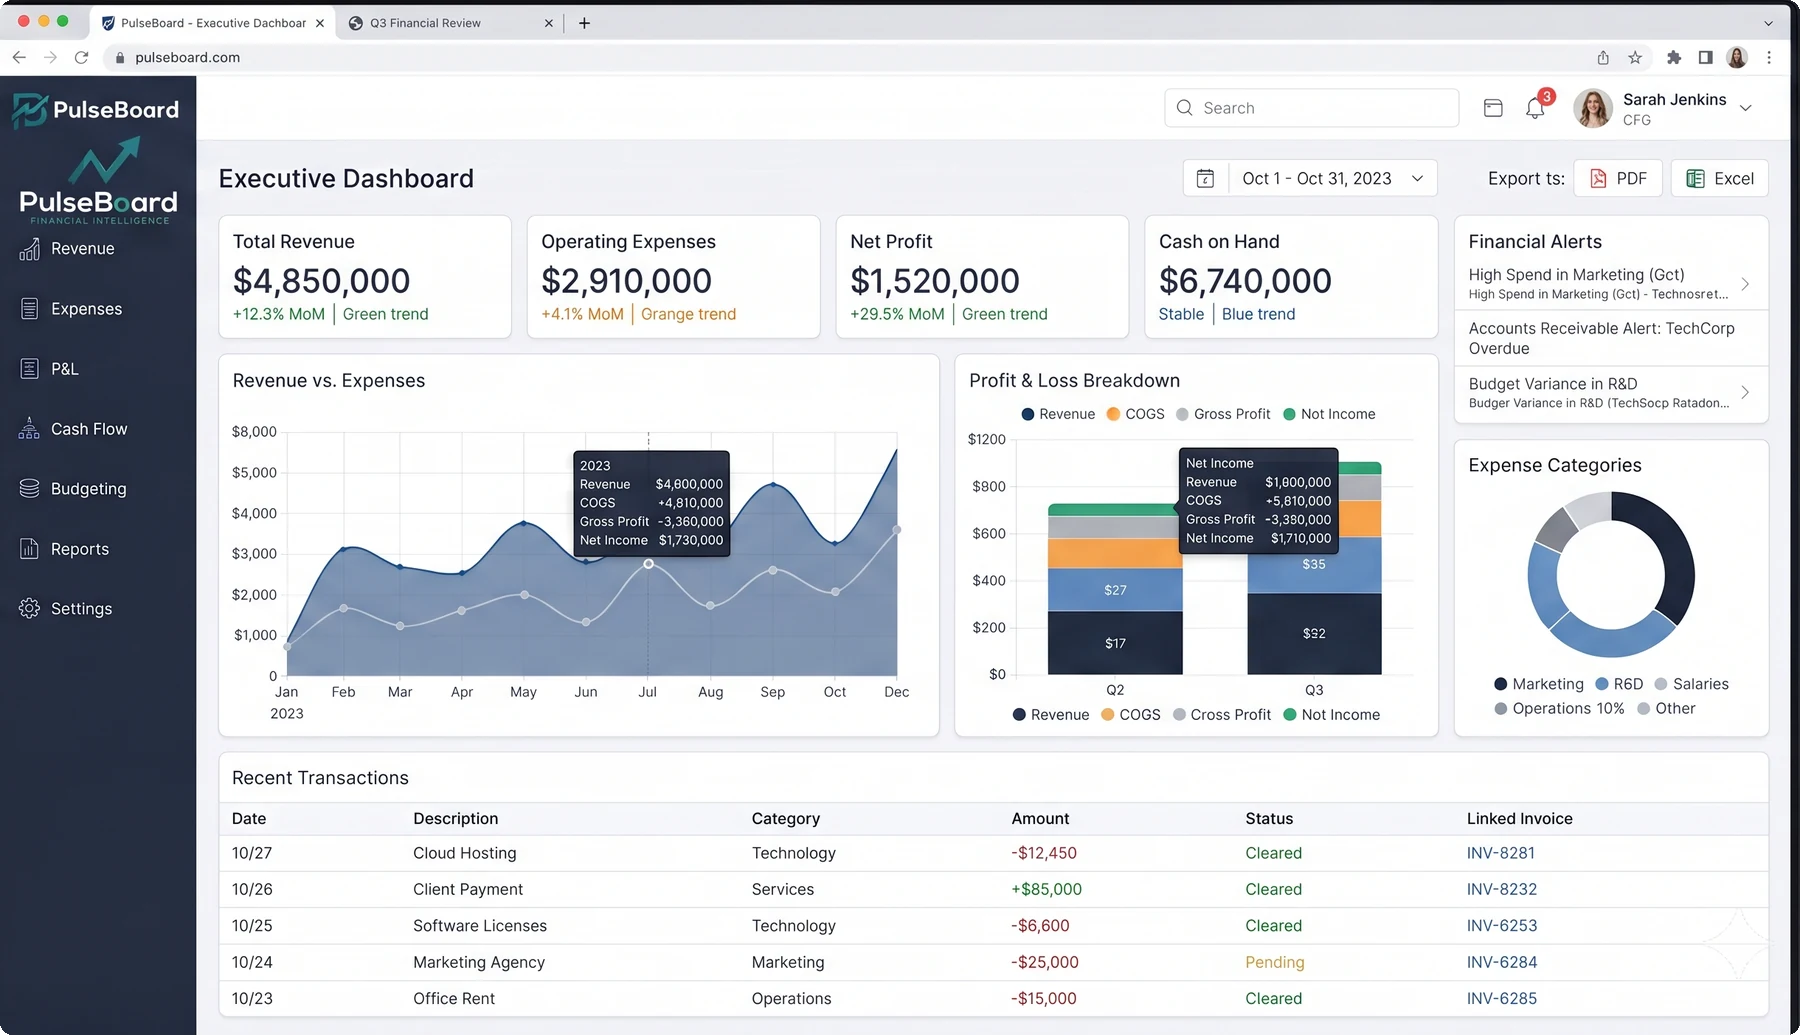Open linked invoice INV-8281
Screen dimensions: 1800x1035
click(x=1500, y=853)
